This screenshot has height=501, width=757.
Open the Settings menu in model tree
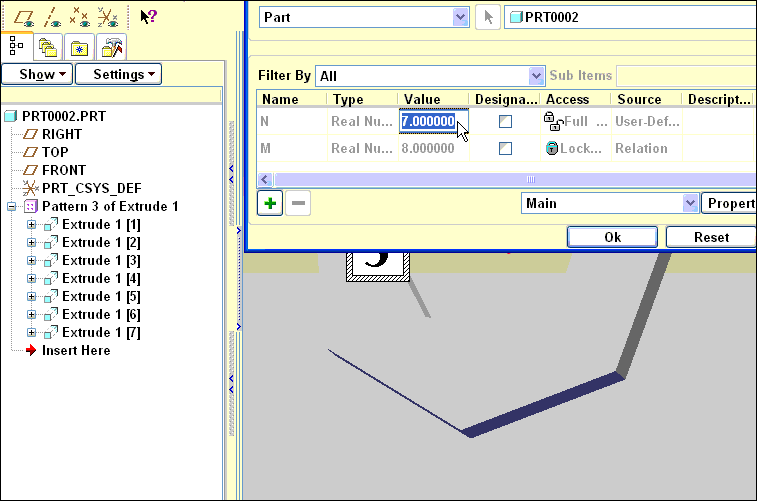(x=125, y=74)
